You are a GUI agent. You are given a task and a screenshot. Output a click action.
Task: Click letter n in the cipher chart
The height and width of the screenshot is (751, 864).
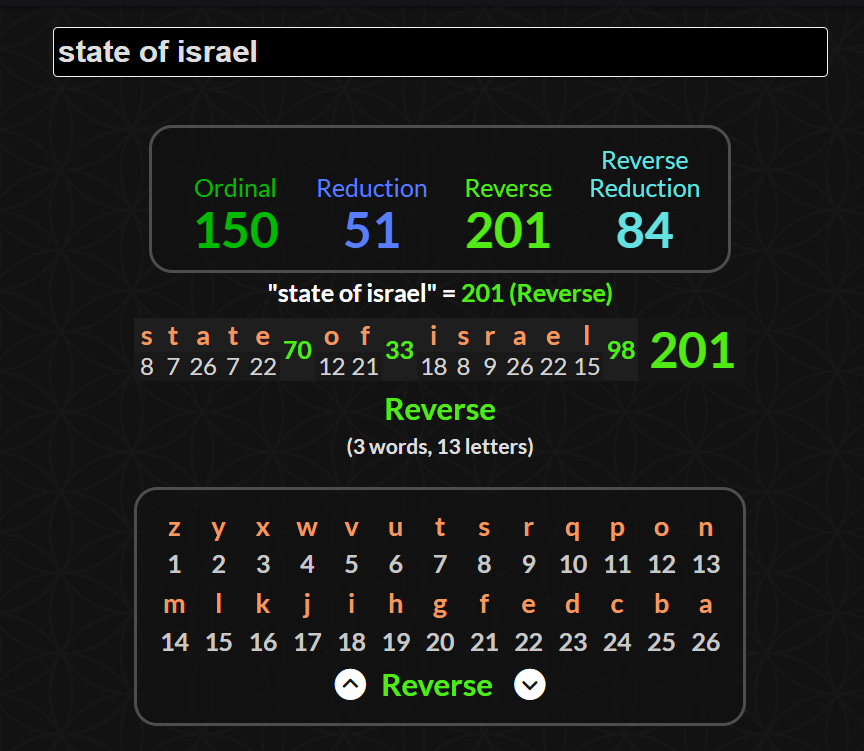coord(706,528)
